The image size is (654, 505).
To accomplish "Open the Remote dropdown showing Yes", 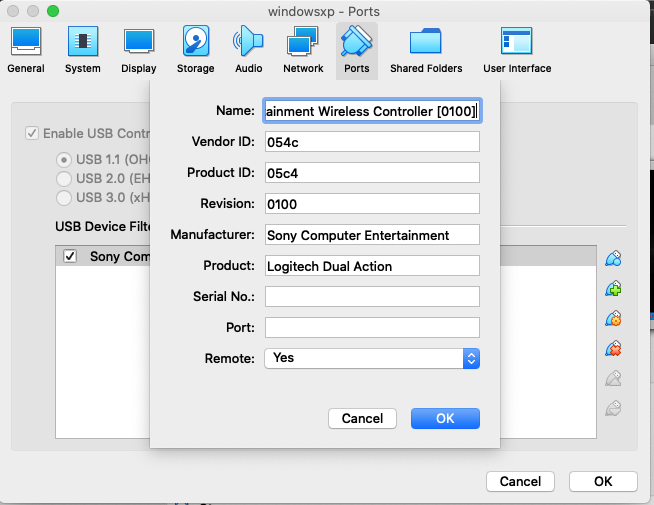I will (372, 358).
